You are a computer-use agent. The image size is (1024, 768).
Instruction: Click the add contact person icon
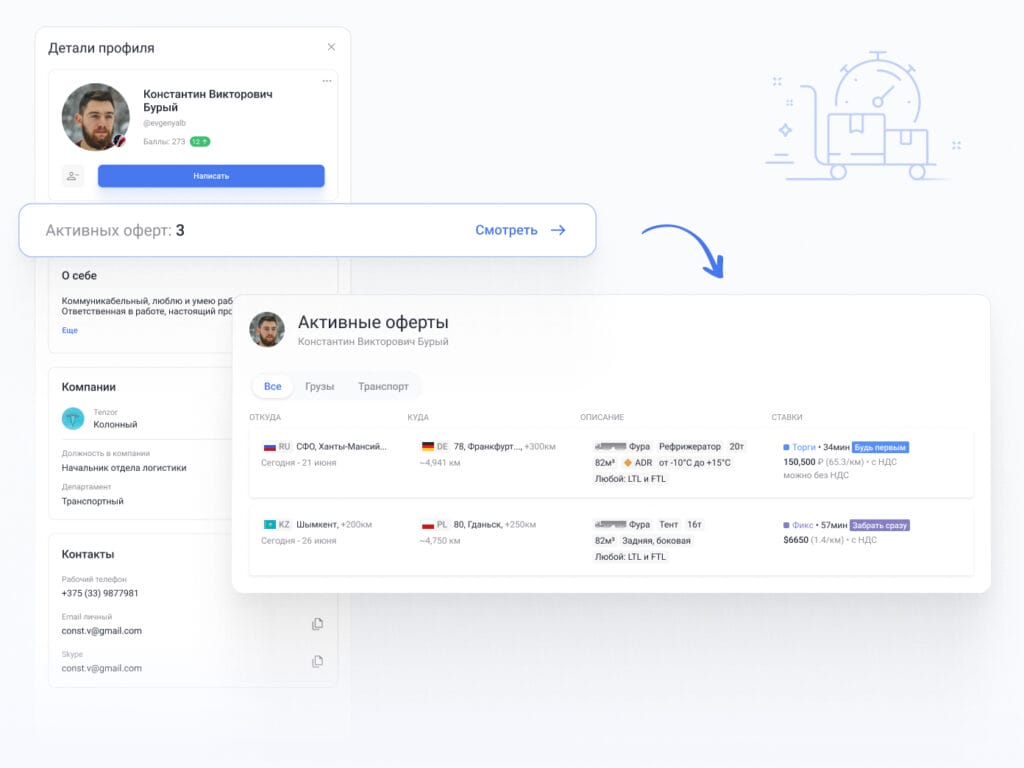pos(73,176)
